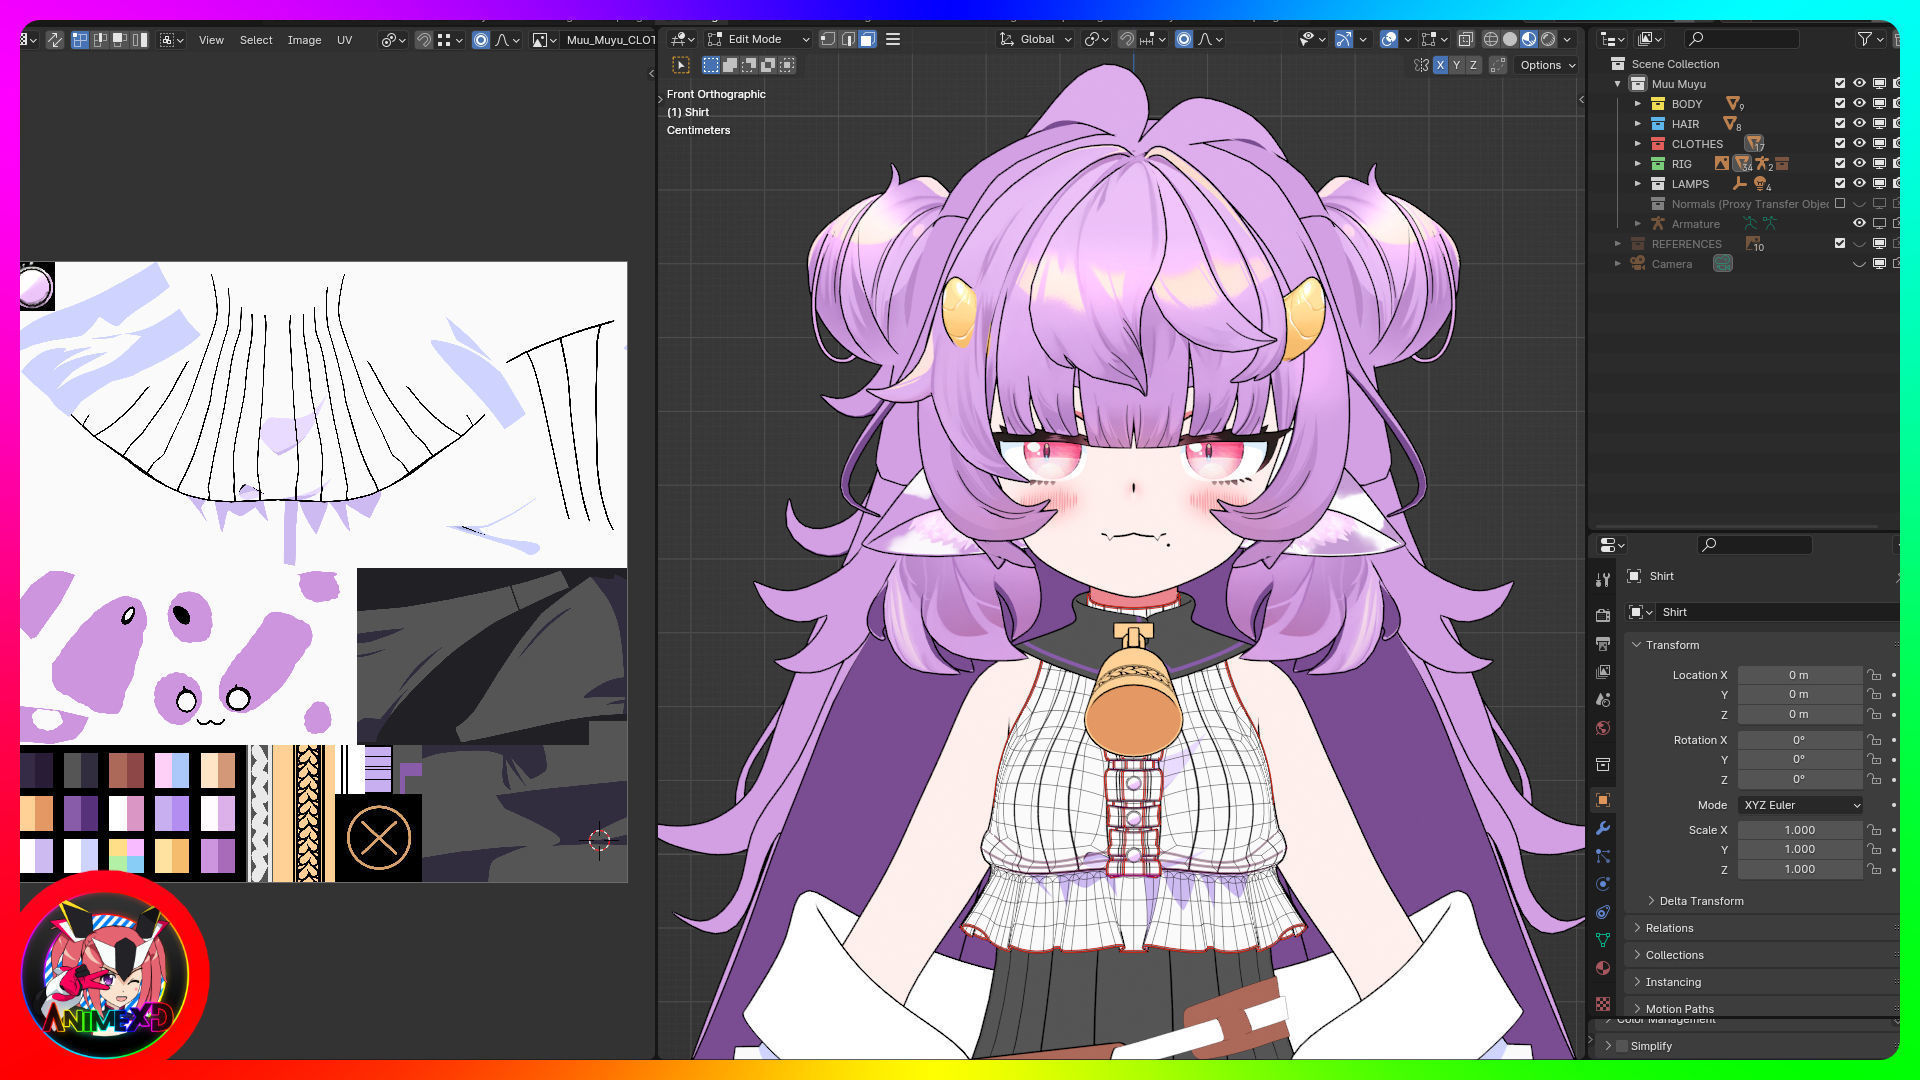Toggle Y axis mirror button

[x=1456, y=65]
